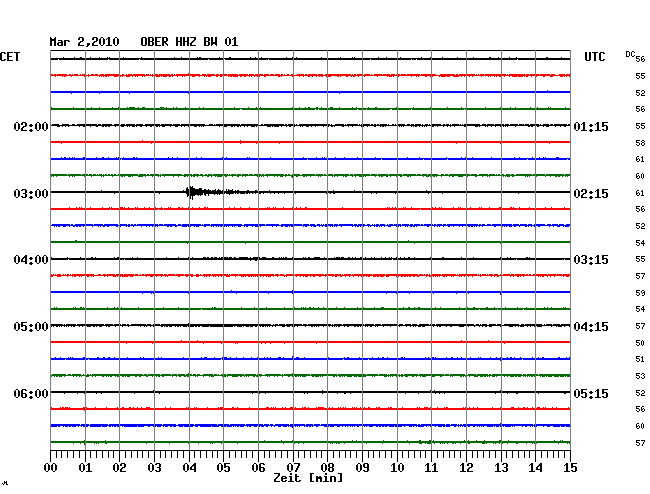Click the '02' minute tick label
Screen dimensions: 650x494
tap(119, 468)
